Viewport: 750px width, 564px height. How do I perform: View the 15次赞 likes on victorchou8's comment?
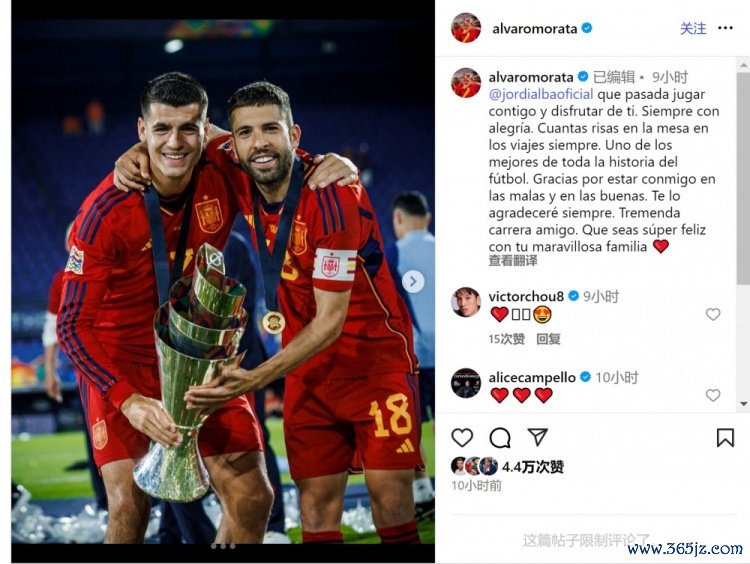point(506,339)
